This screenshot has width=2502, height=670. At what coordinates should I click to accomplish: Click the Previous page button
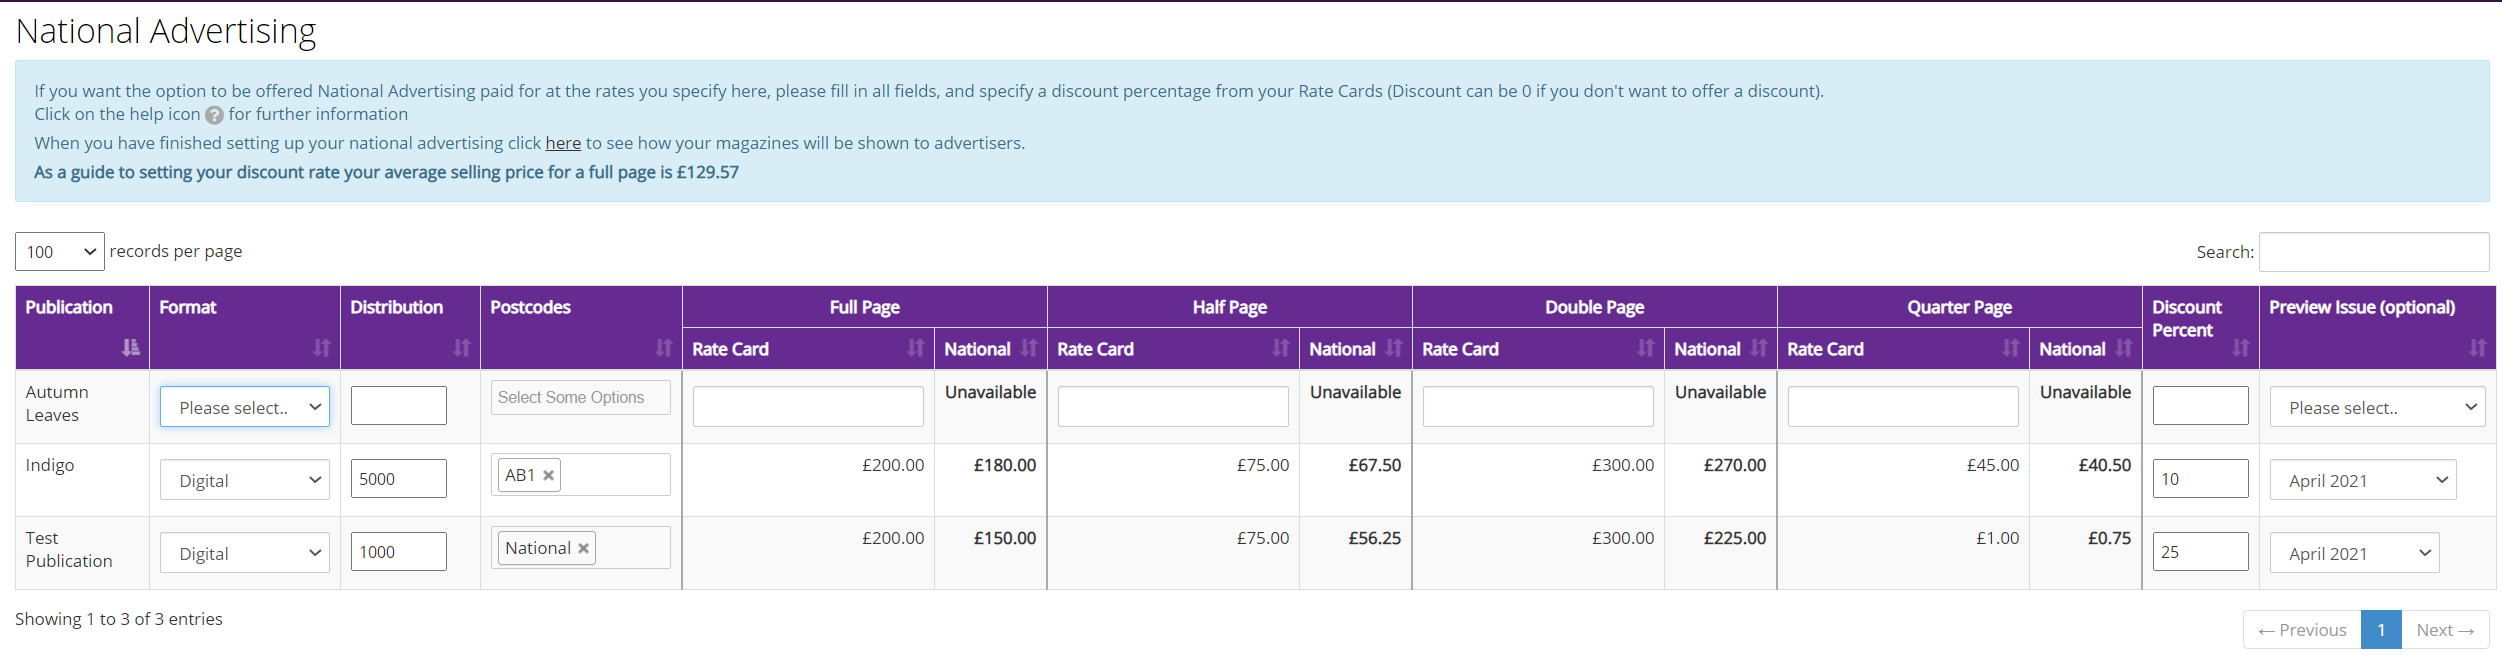2302,630
